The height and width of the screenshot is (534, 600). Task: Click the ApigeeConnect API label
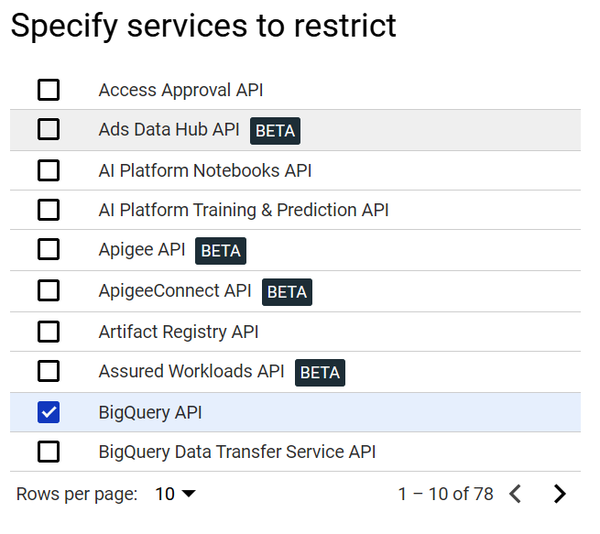[x=175, y=291]
